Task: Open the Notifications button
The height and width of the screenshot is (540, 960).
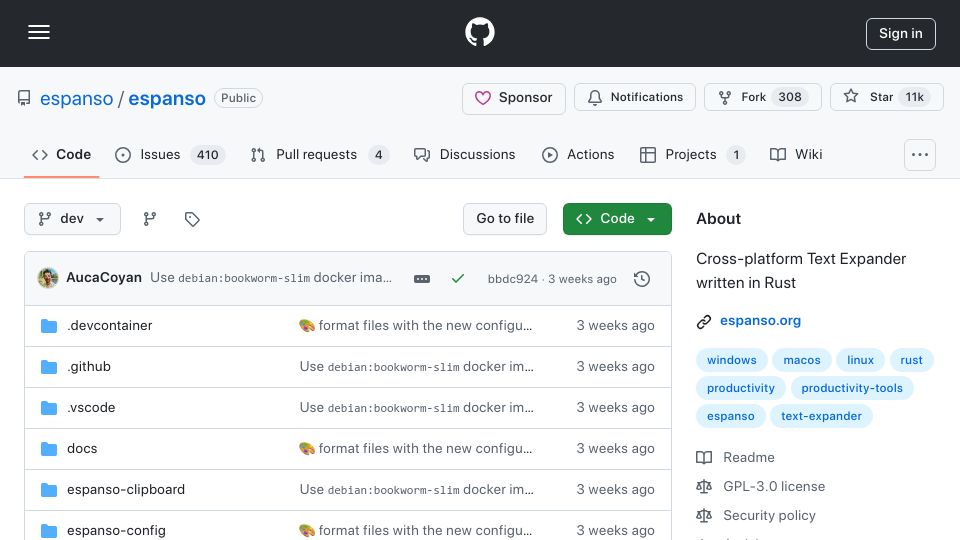Action: [x=635, y=97]
